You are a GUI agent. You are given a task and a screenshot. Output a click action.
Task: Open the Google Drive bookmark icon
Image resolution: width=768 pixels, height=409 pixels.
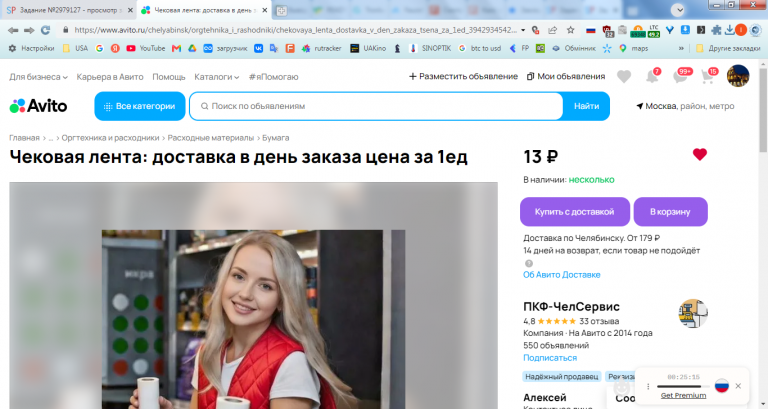[192, 48]
